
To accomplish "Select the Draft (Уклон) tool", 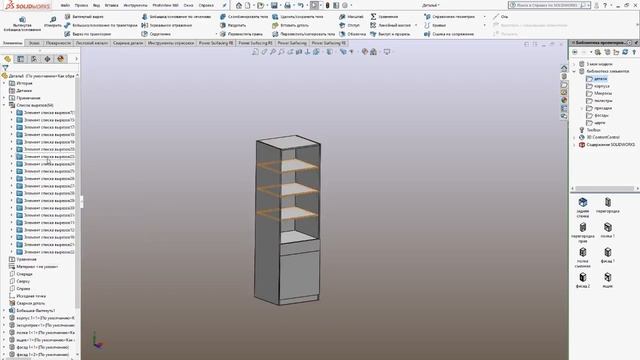I will [x=349, y=25].
